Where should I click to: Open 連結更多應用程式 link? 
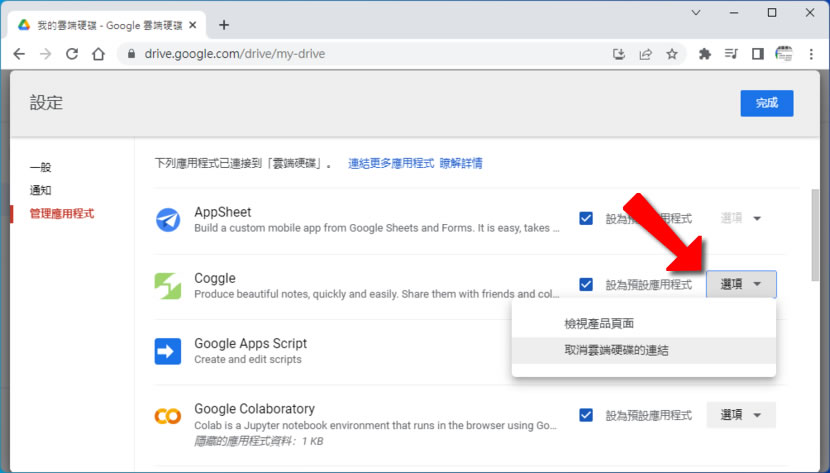click(x=391, y=163)
